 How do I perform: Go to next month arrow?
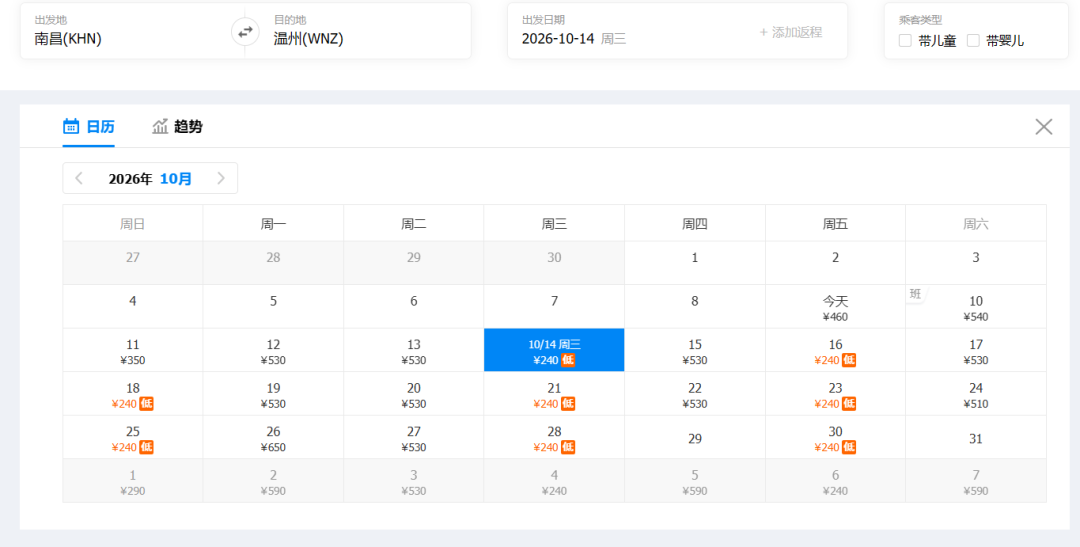tap(221, 178)
